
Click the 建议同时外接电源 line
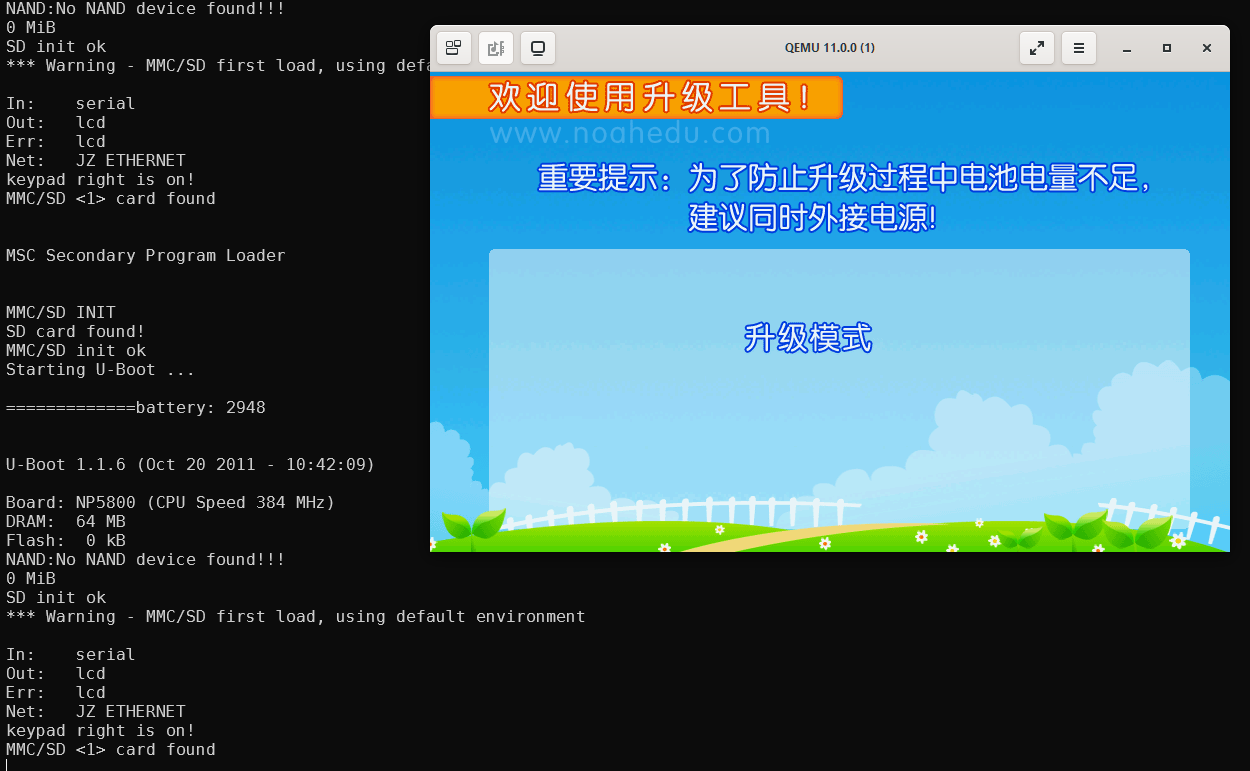[x=812, y=217]
